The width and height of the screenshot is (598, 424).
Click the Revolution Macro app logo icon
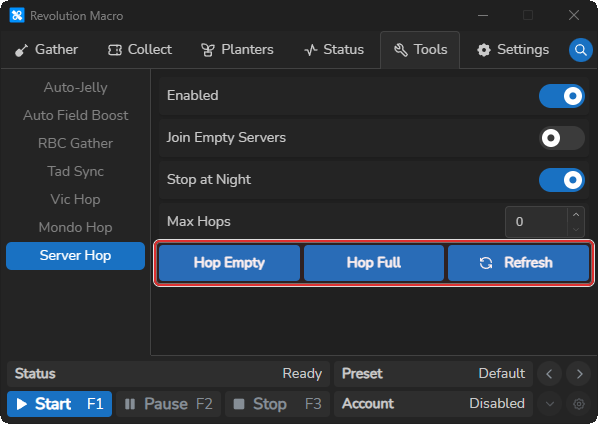[17, 16]
